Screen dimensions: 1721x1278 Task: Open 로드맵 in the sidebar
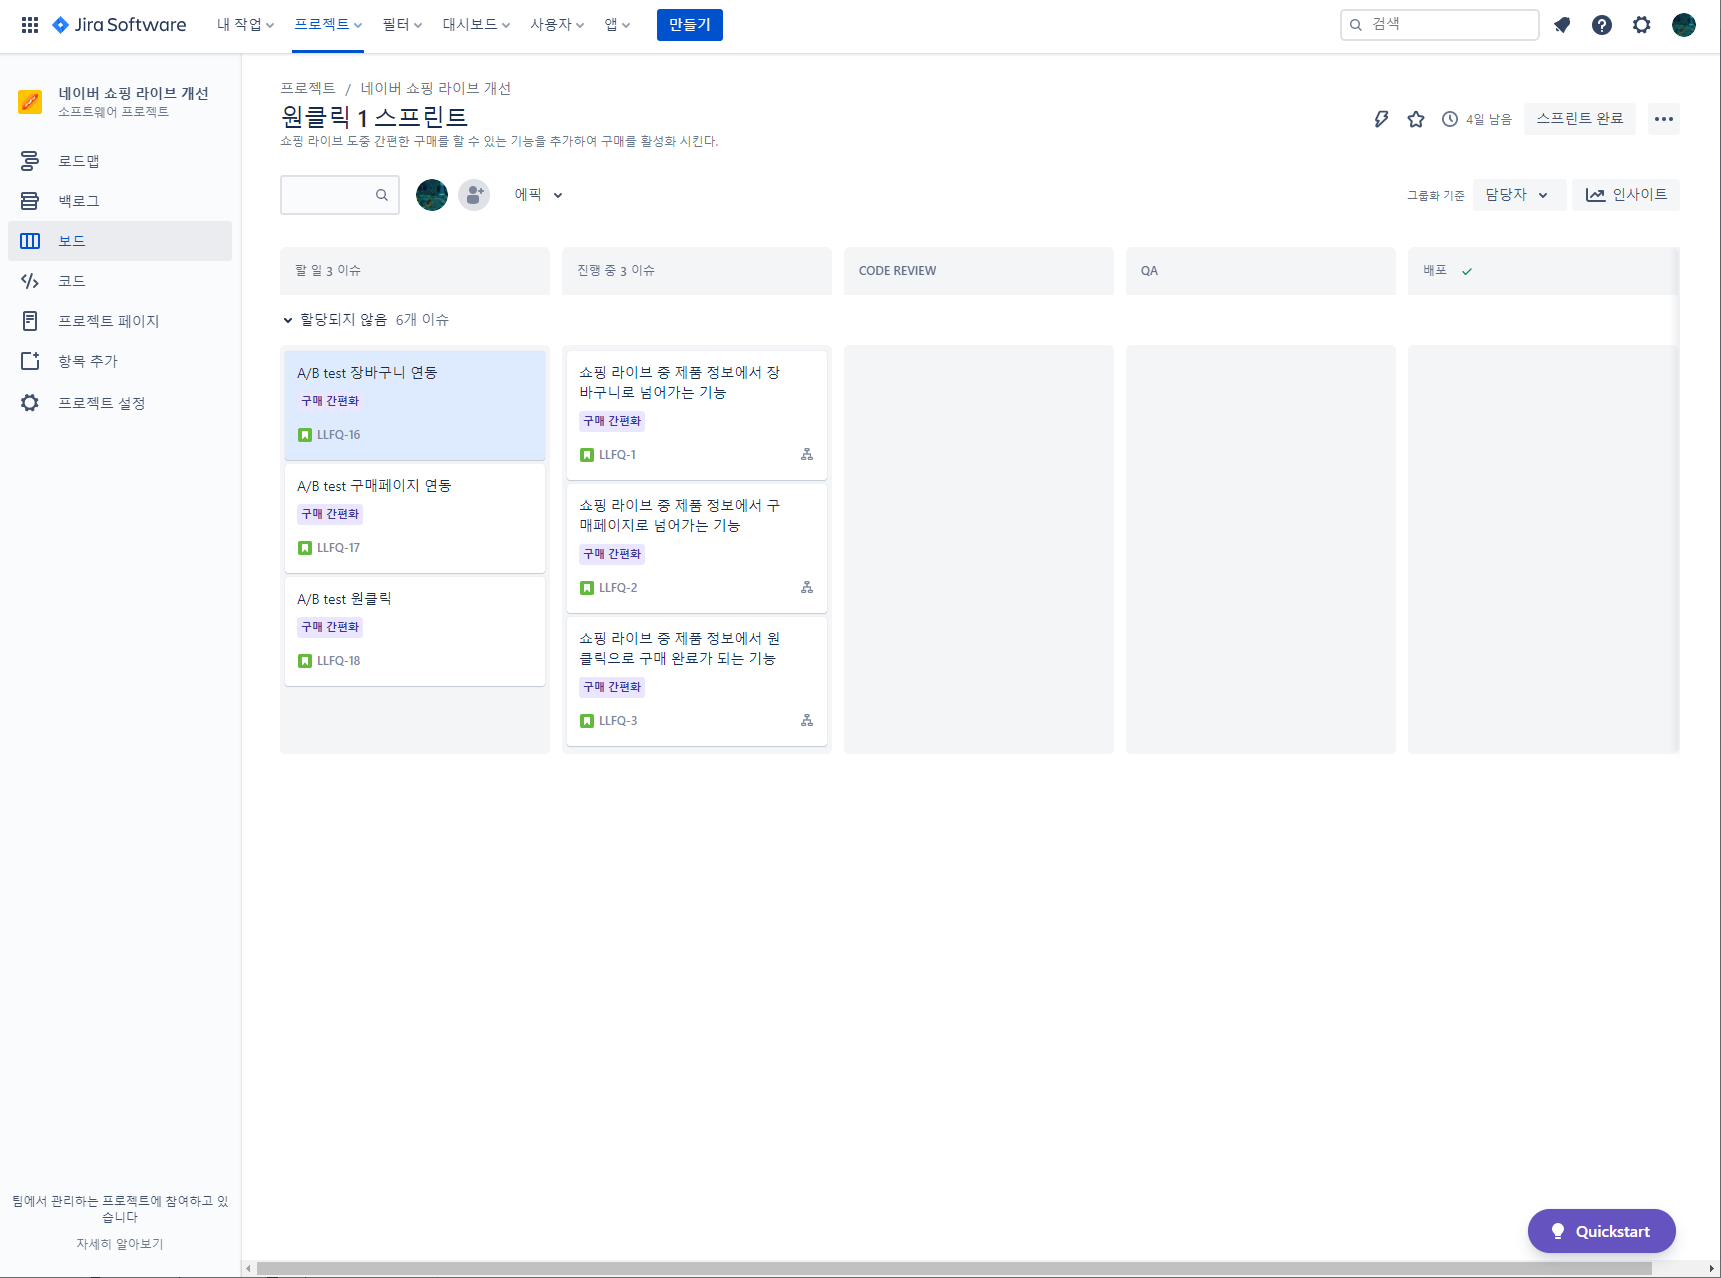[x=120, y=161]
